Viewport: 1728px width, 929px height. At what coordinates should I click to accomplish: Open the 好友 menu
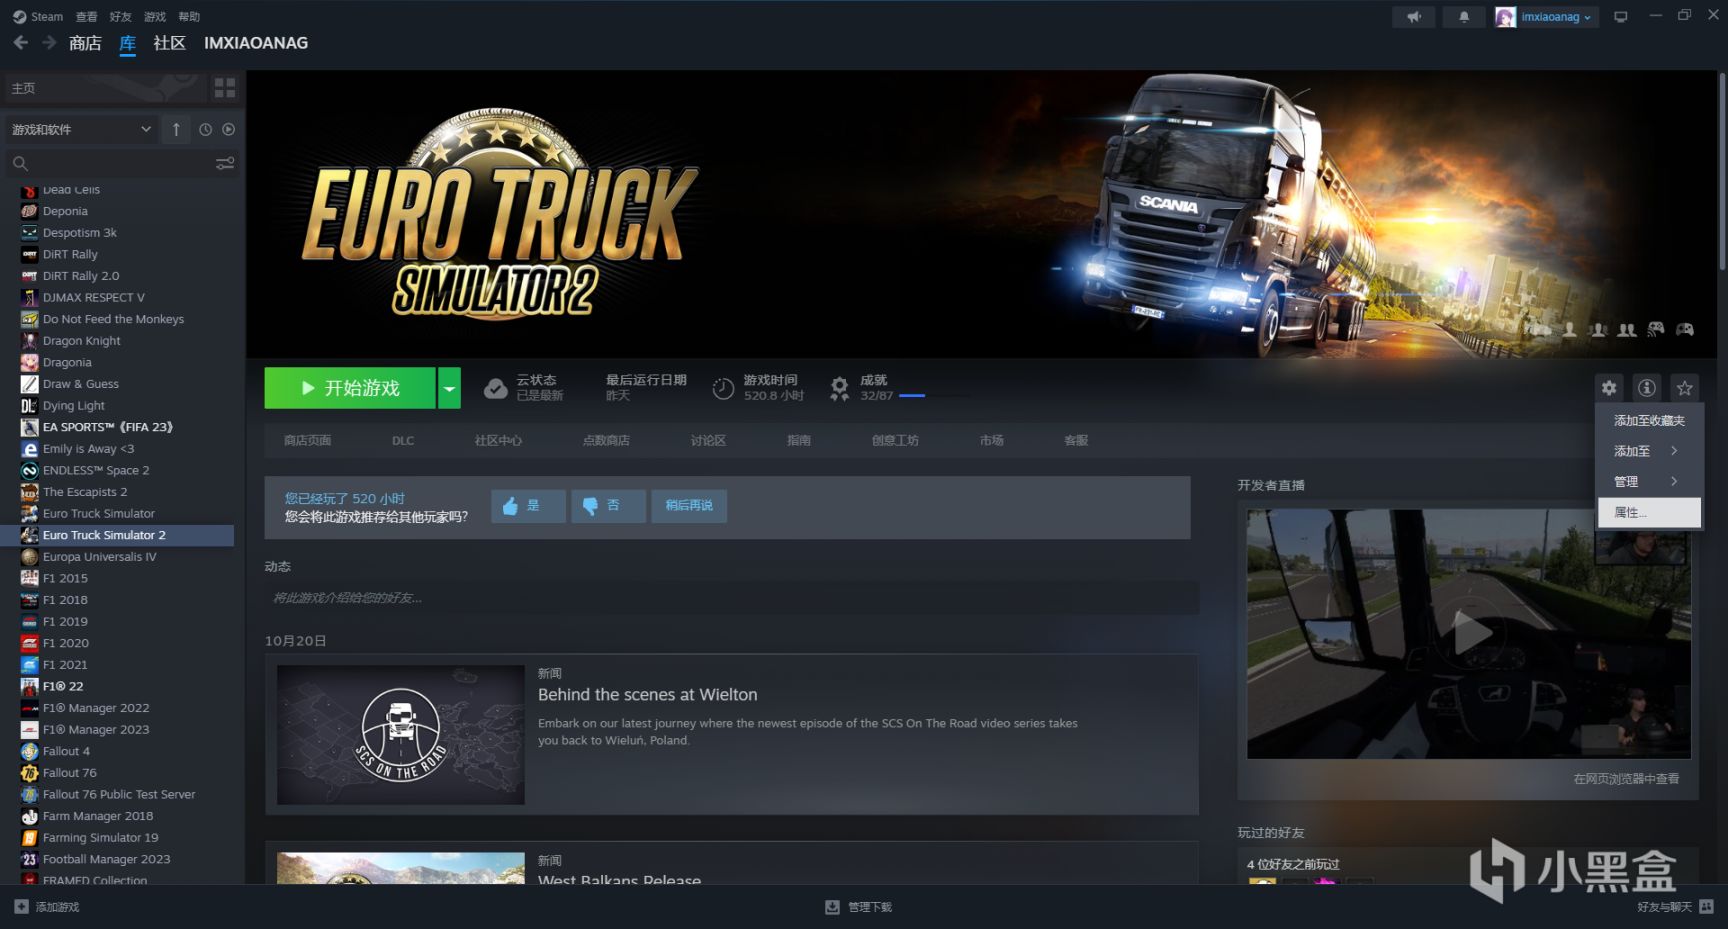[x=121, y=16]
